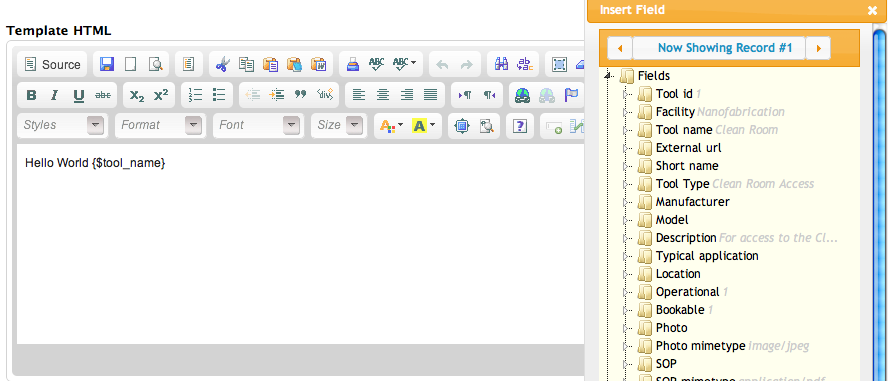Save the template with the floppy disk icon
Image resolution: width=888 pixels, height=381 pixels.
click(106, 65)
